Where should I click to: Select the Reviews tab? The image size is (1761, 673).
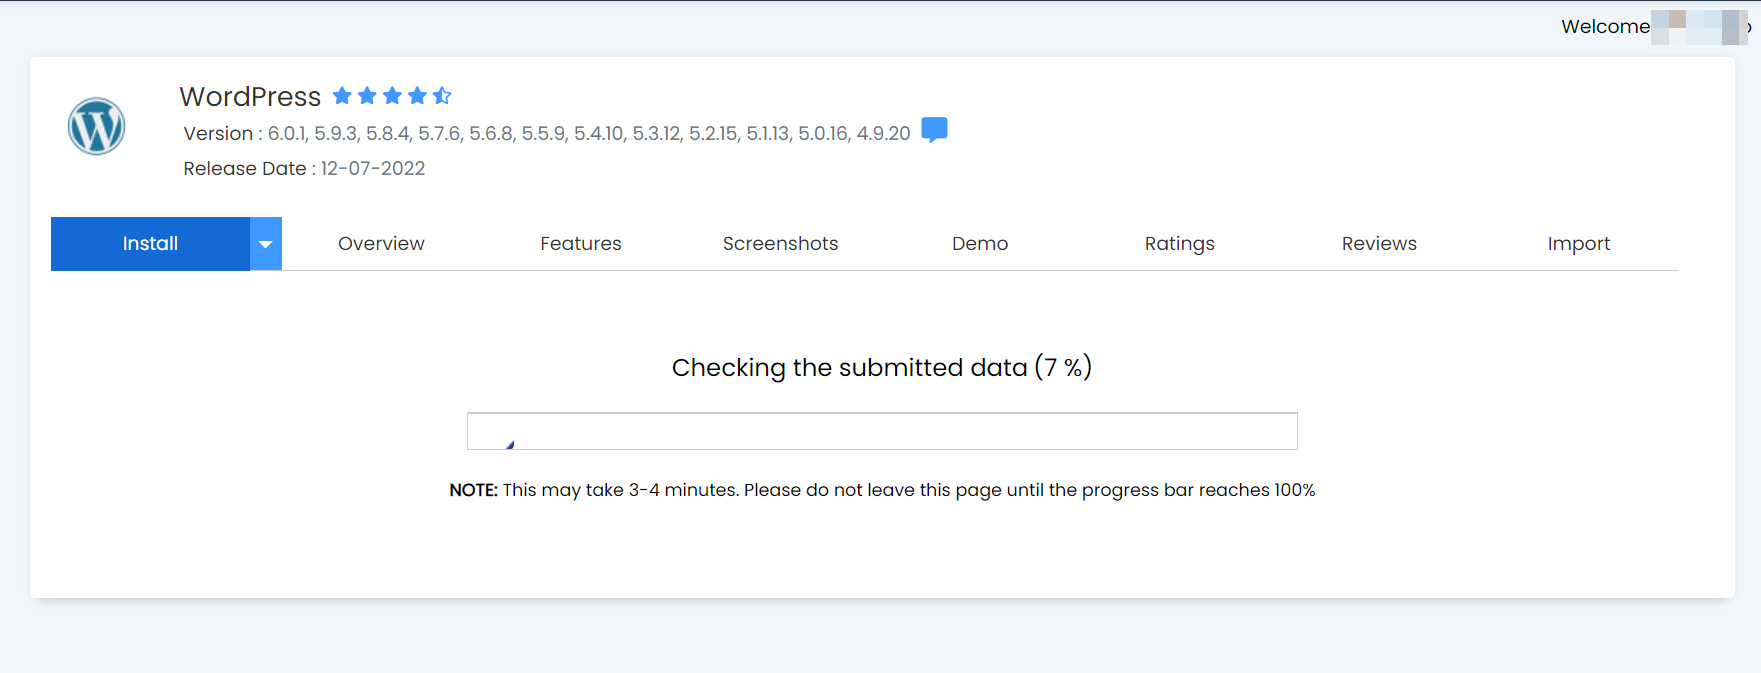click(x=1379, y=244)
